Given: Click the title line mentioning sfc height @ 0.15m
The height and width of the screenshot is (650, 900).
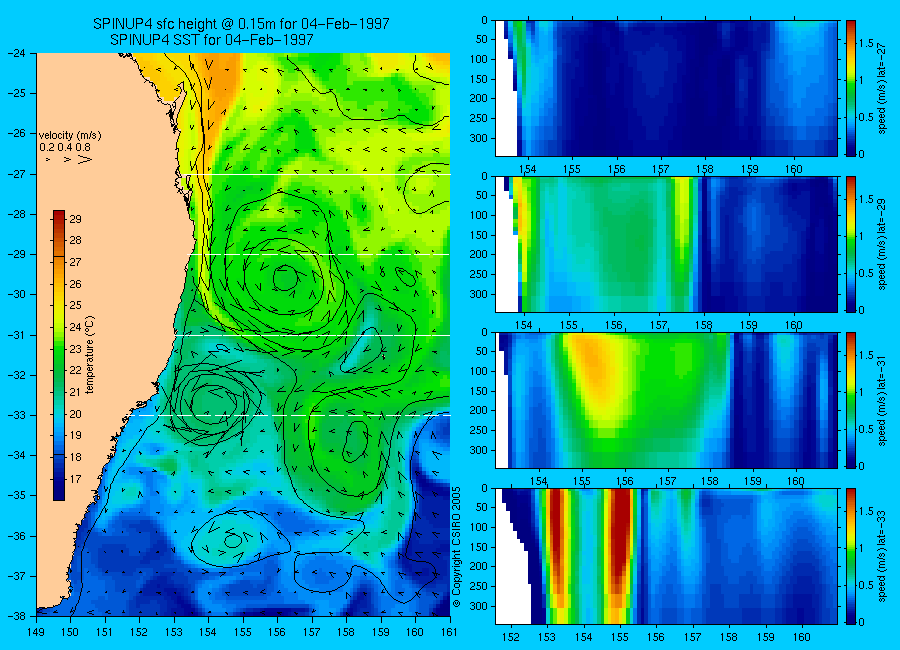Looking at the screenshot, I should (241, 24).
